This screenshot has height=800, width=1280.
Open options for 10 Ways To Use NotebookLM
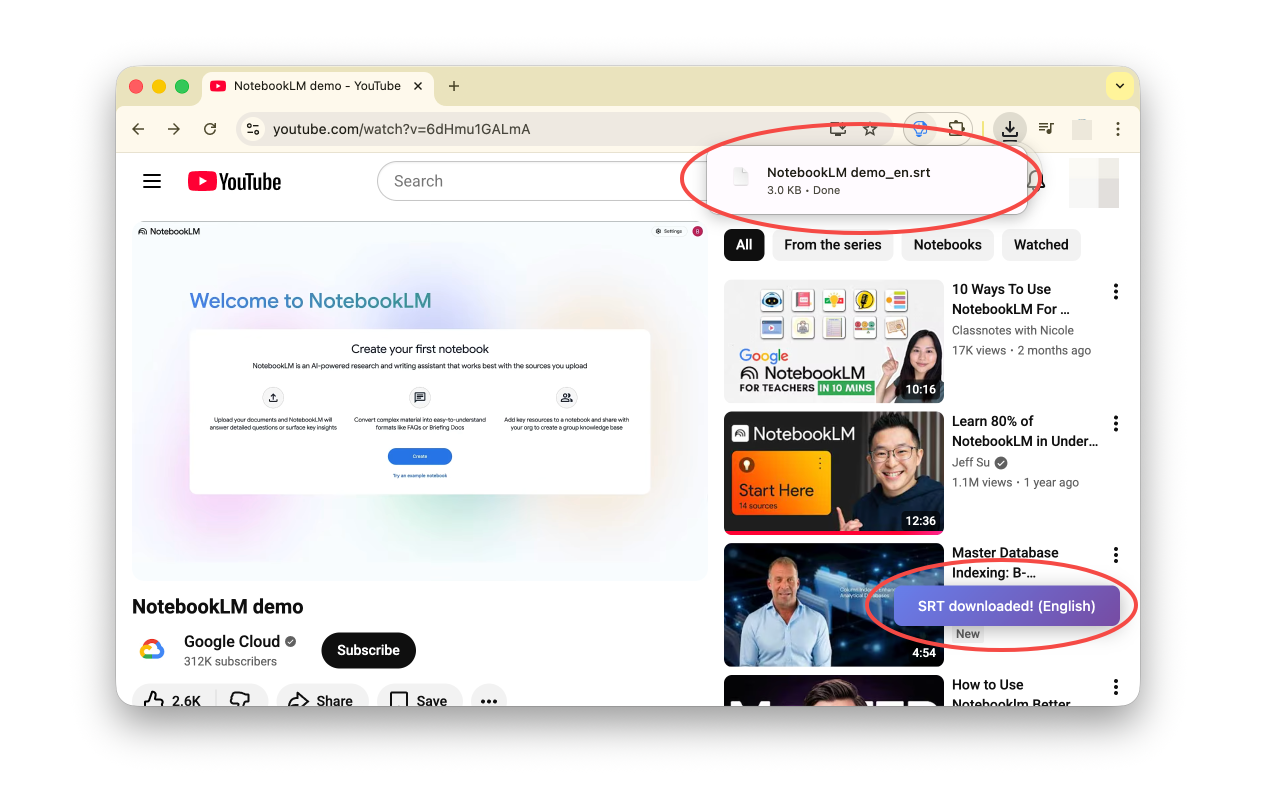1115,291
